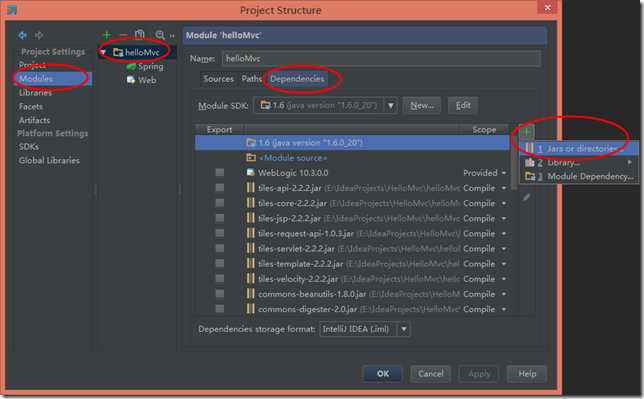Click the tiles-api-2.2.2.jar jar icon
644x399 pixels.
pos(250,188)
